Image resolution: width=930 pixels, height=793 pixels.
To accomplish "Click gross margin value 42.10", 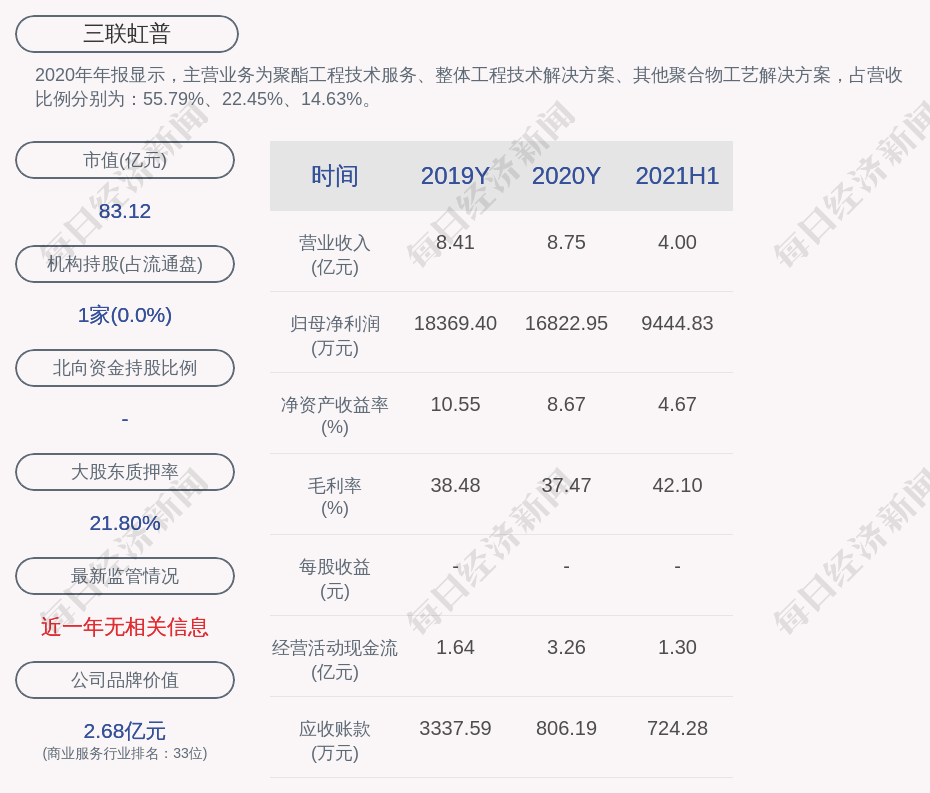I will [x=677, y=485].
